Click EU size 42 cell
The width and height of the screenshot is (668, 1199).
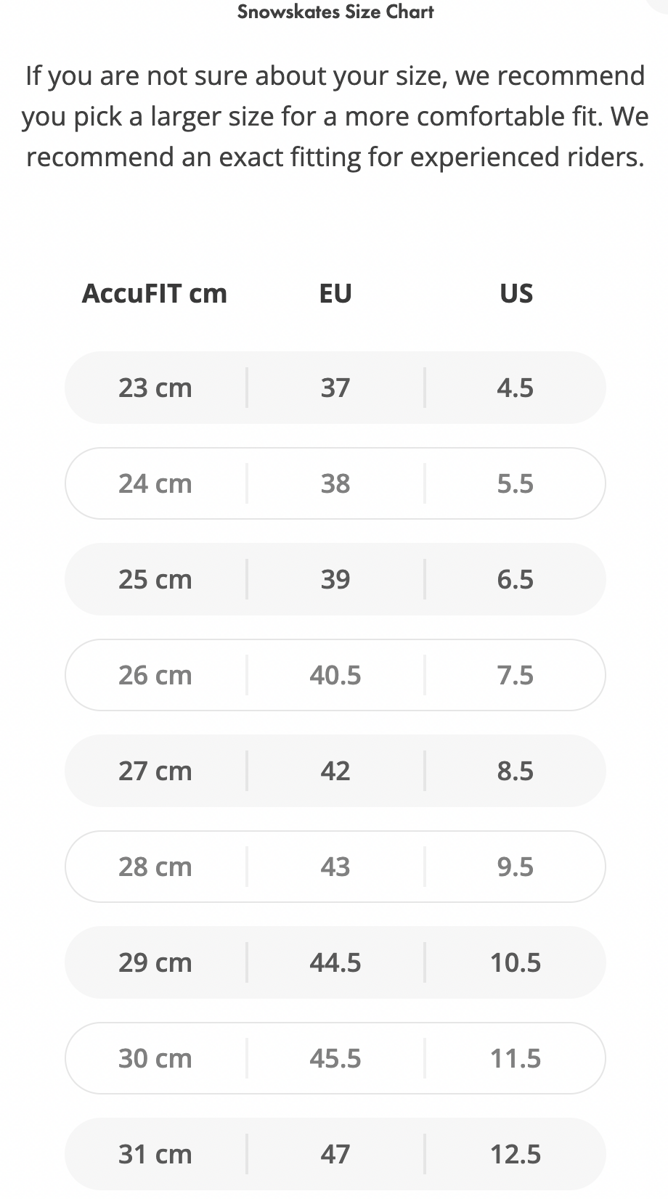pyautogui.click(x=335, y=771)
